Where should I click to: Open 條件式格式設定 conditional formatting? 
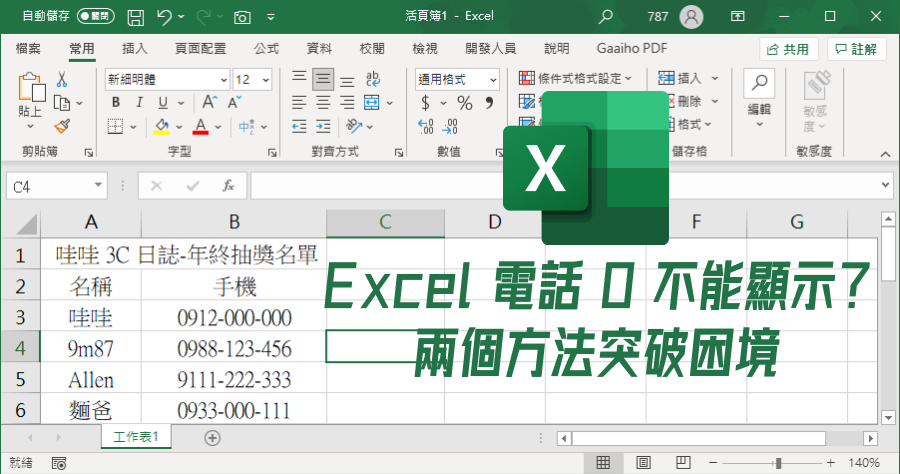575,79
